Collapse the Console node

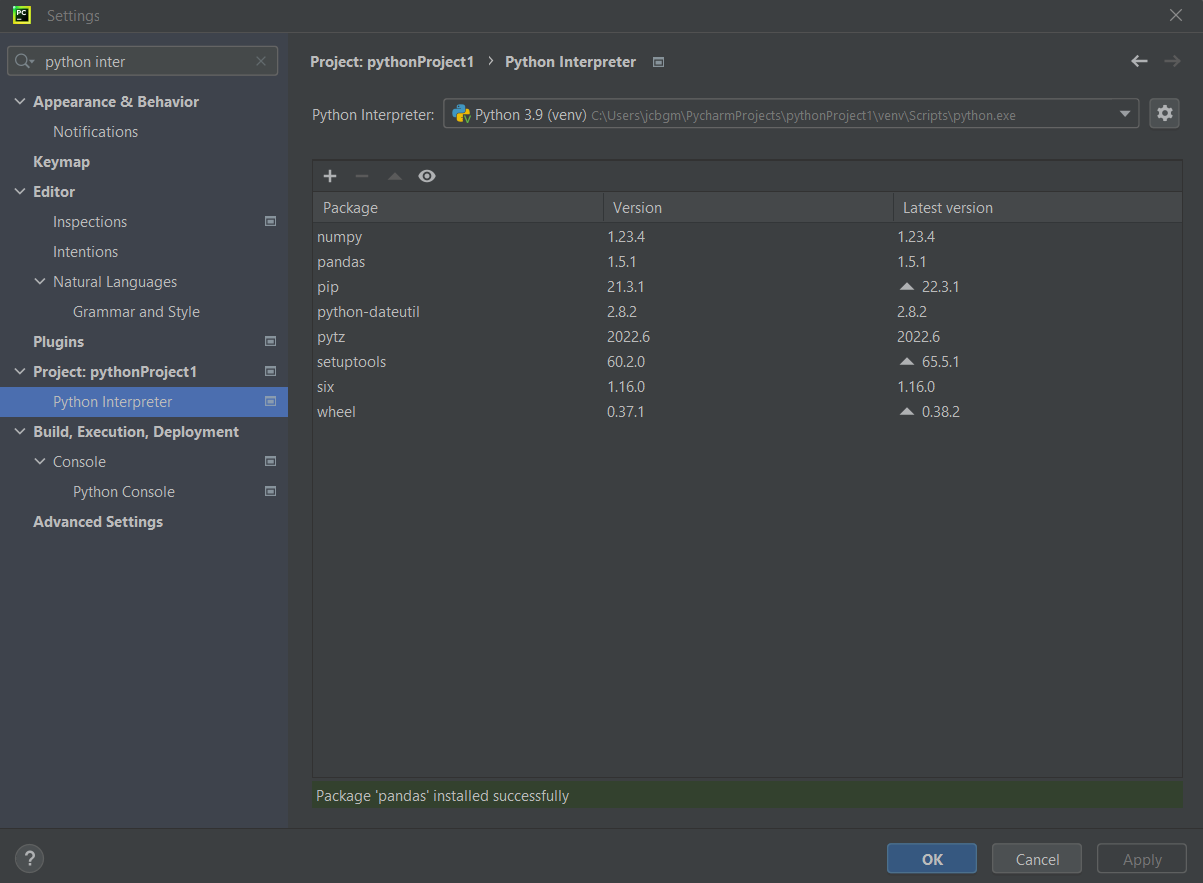[40, 462]
